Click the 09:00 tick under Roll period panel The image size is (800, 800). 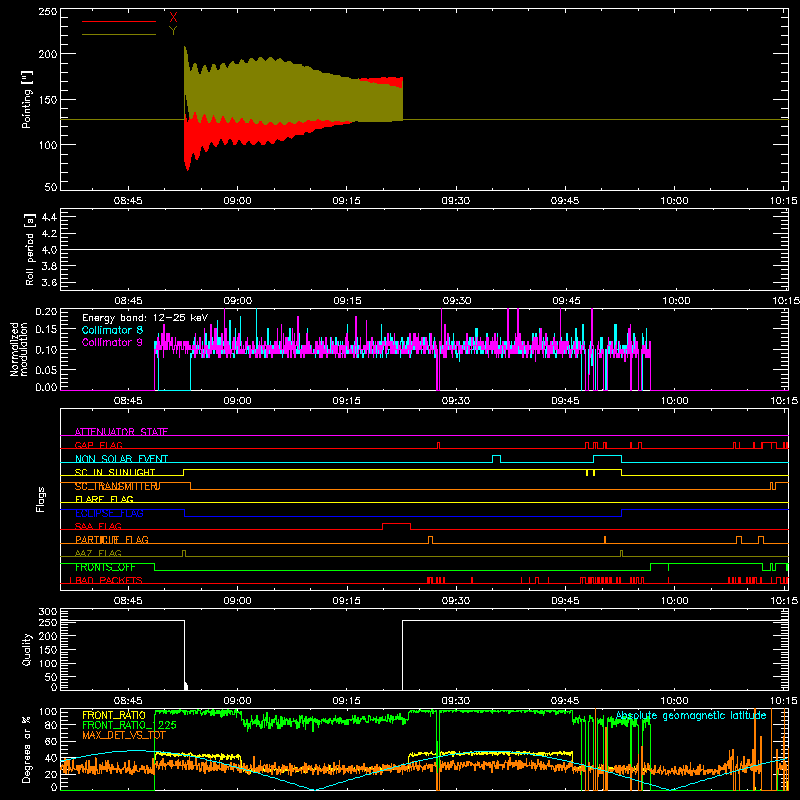(238, 301)
